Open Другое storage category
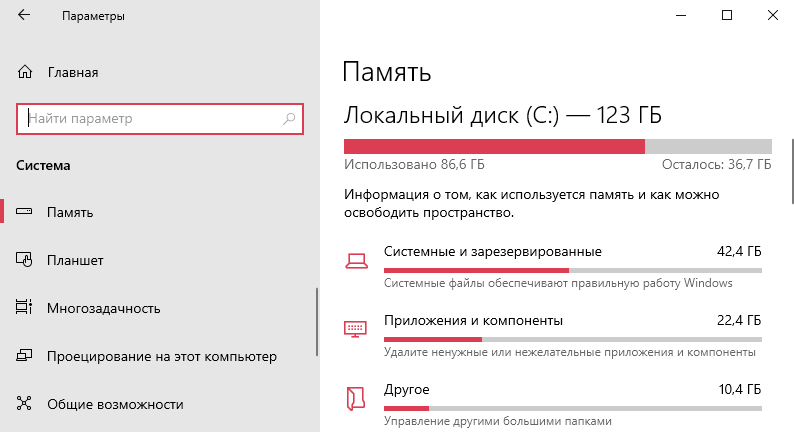The image size is (794, 432). 407,389
